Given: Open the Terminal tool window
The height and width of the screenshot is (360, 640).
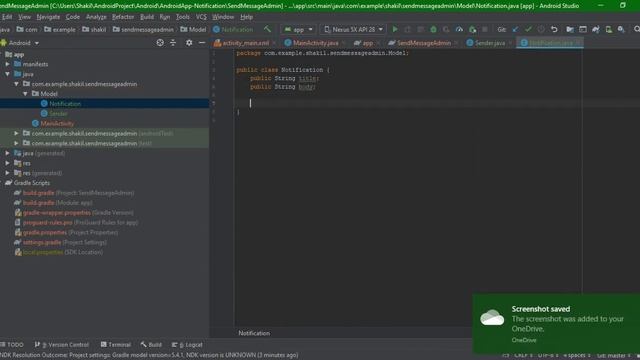Looking at the screenshot, I should (116, 344).
